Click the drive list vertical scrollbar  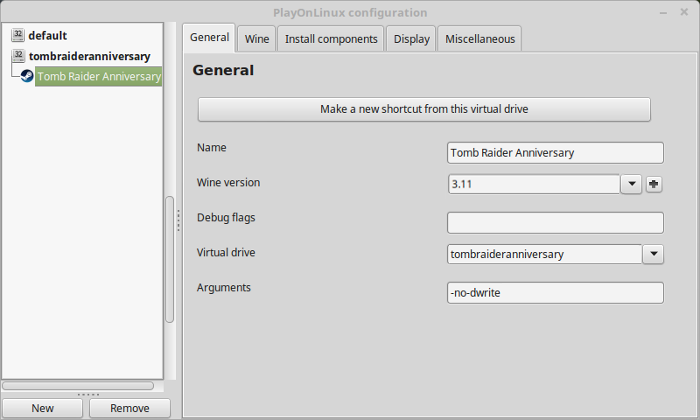point(170,259)
